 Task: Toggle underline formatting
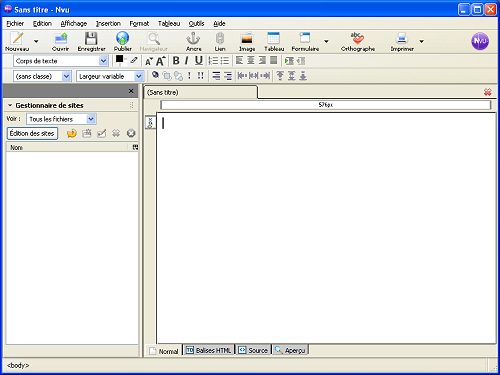(199, 61)
